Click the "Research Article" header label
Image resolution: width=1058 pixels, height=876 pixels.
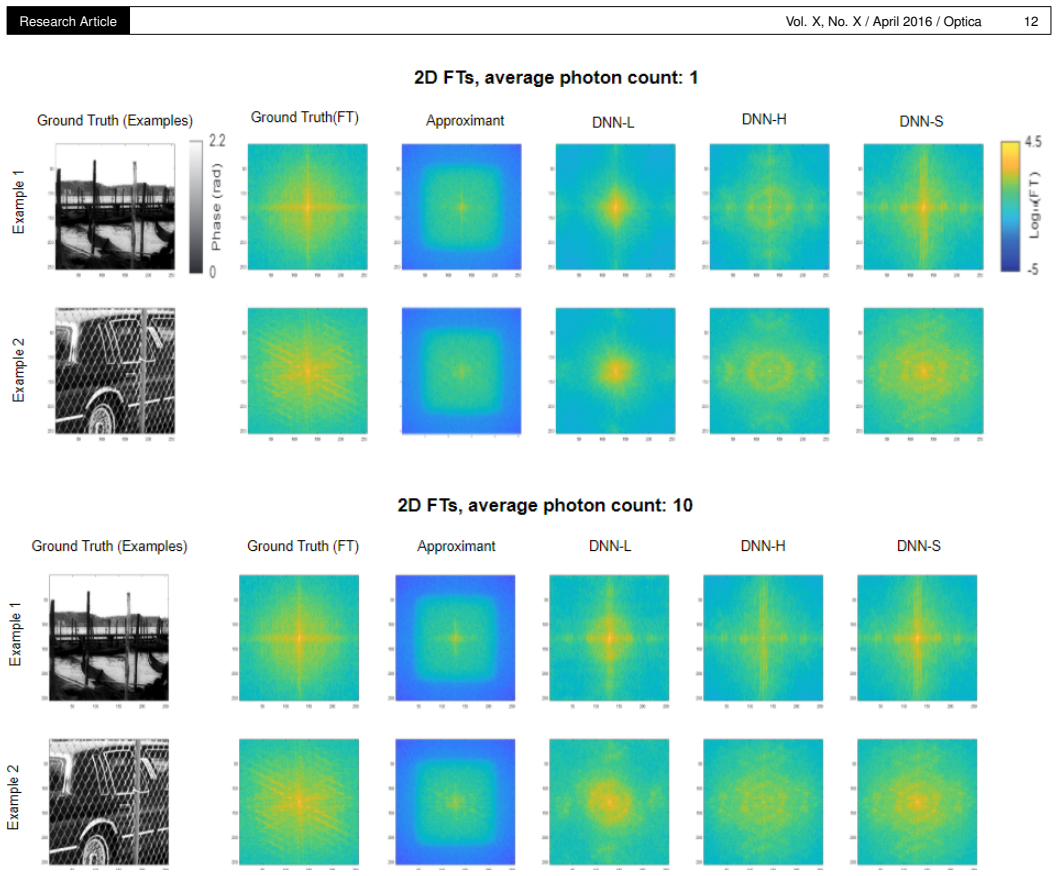point(68,21)
